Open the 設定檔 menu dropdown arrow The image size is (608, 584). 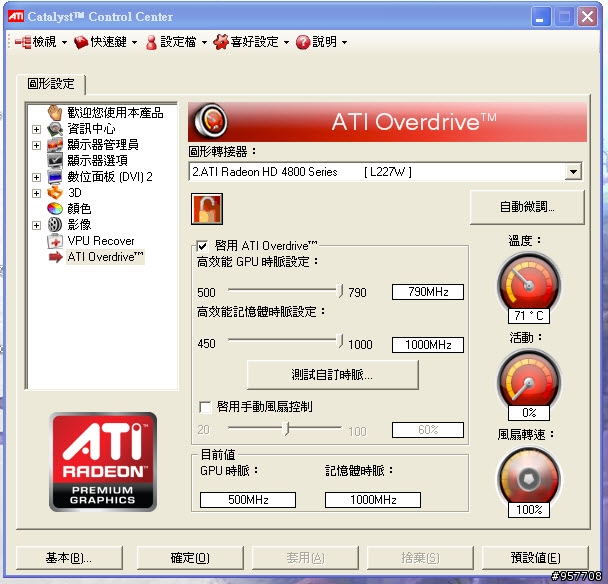(204, 42)
